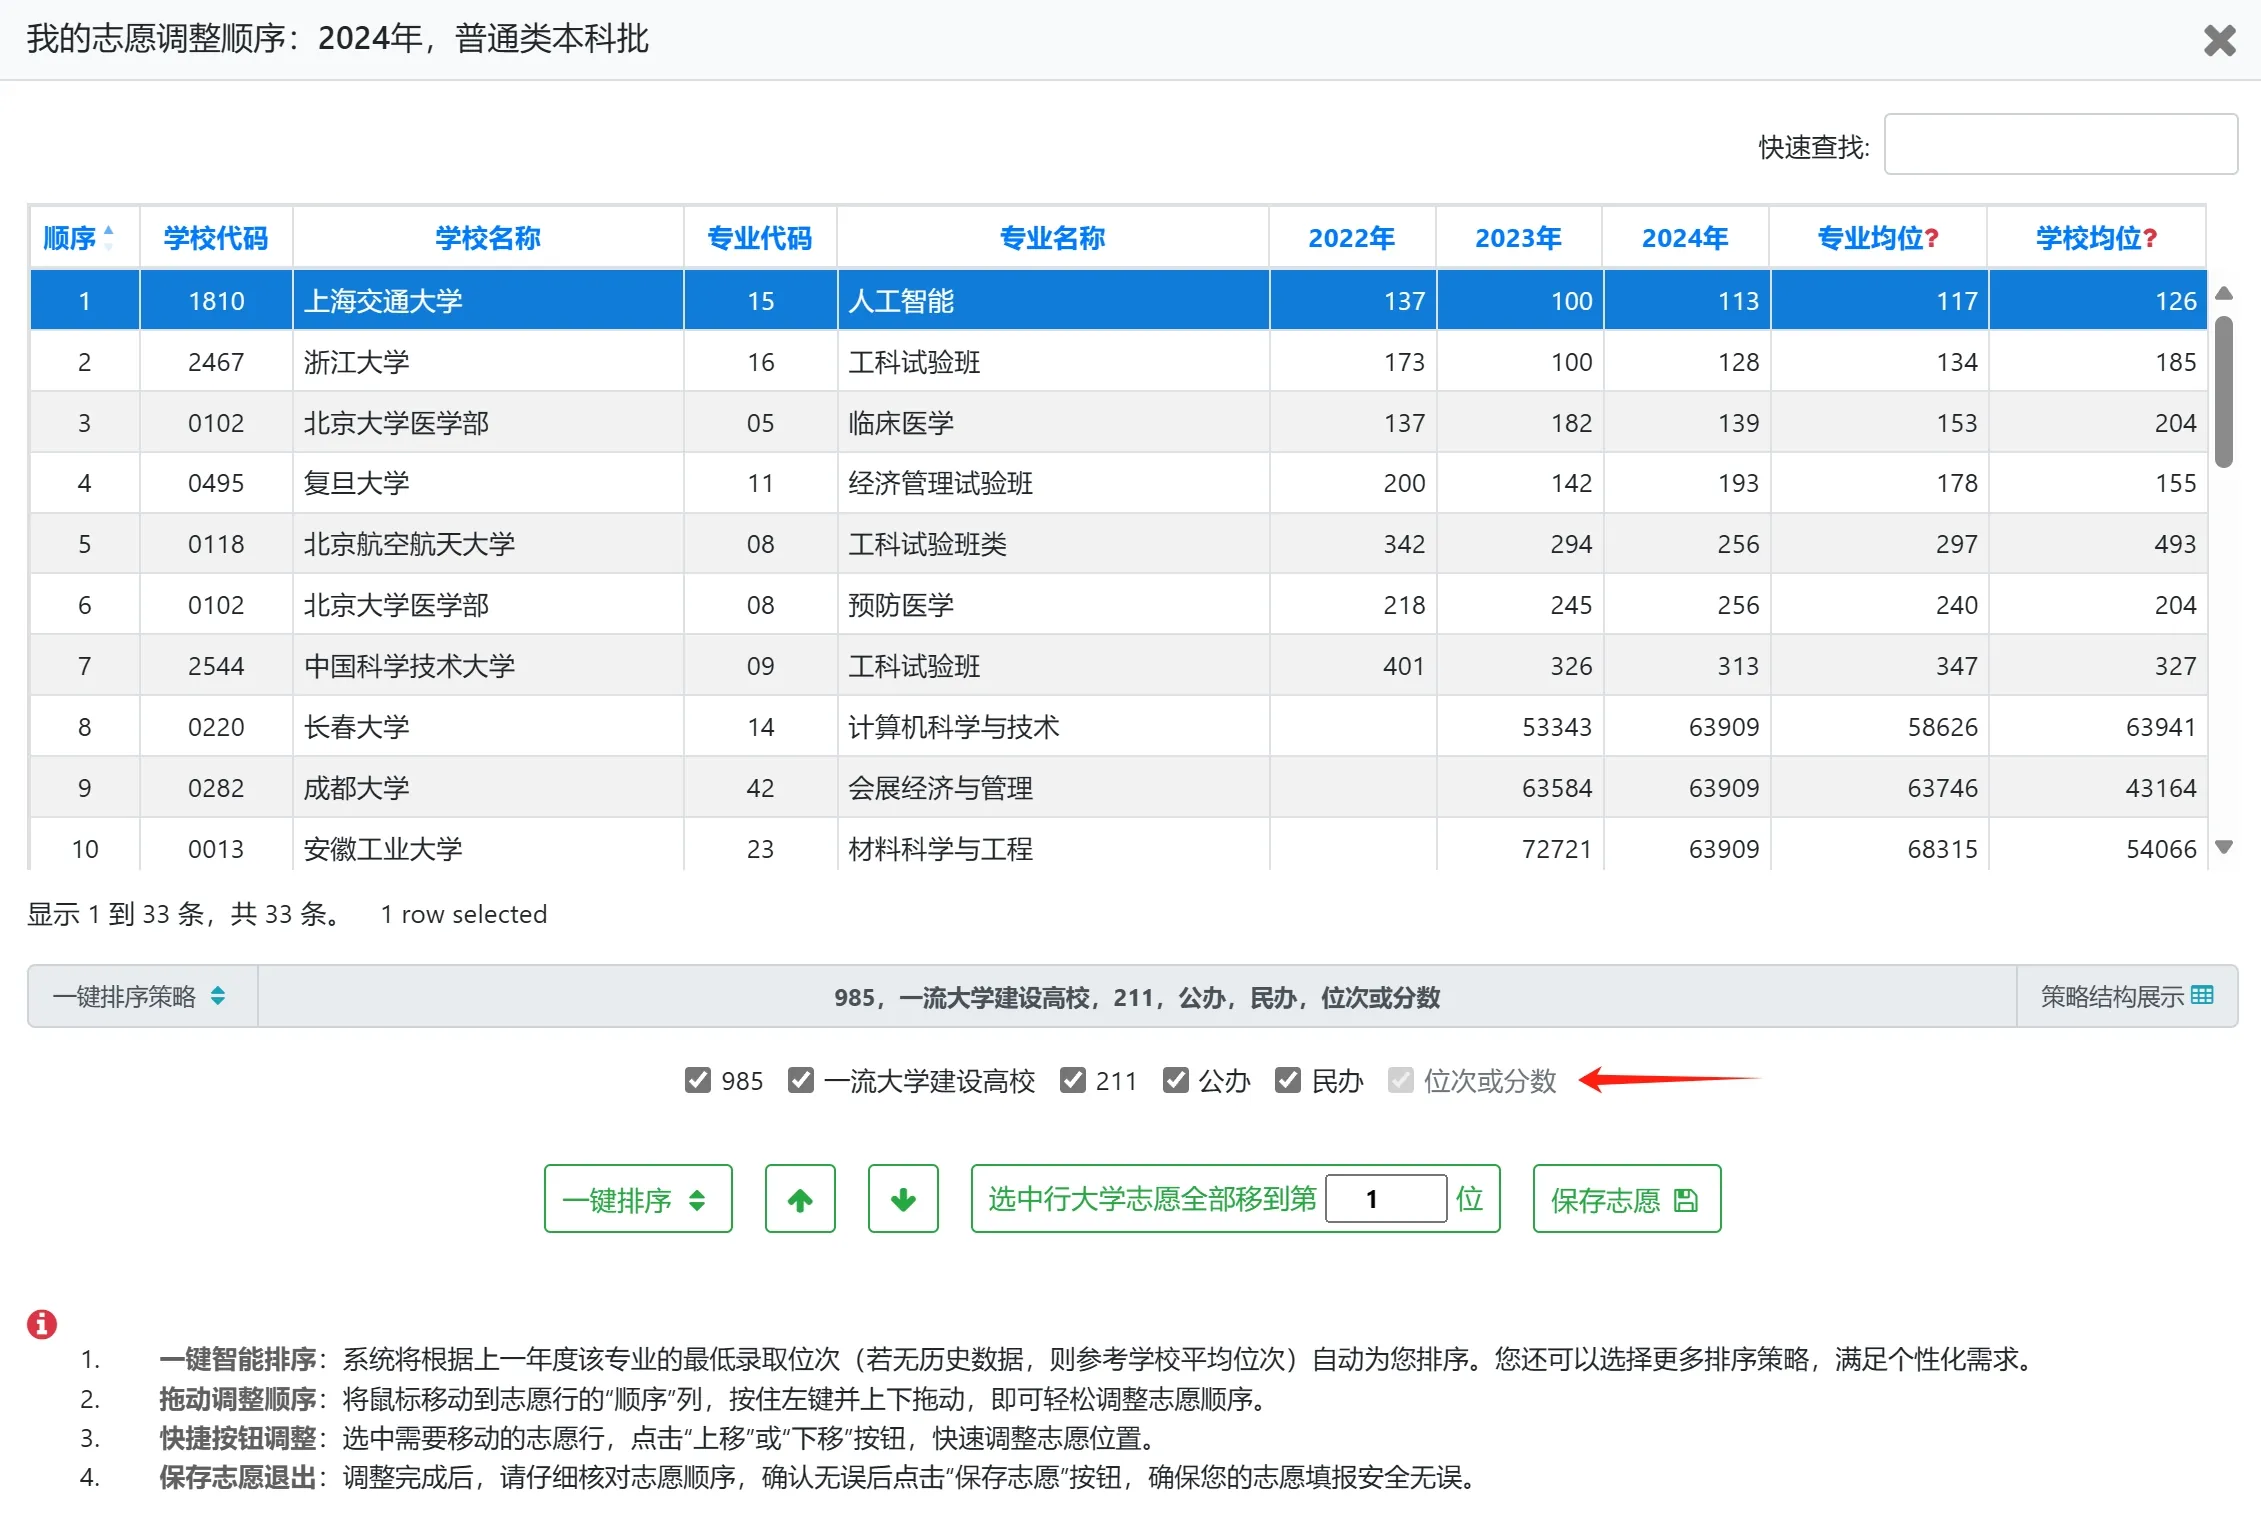This screenshot has width=2261, height=1521.
Task: Uncheck the 985 checkbox
Action: click(697, 1080)
